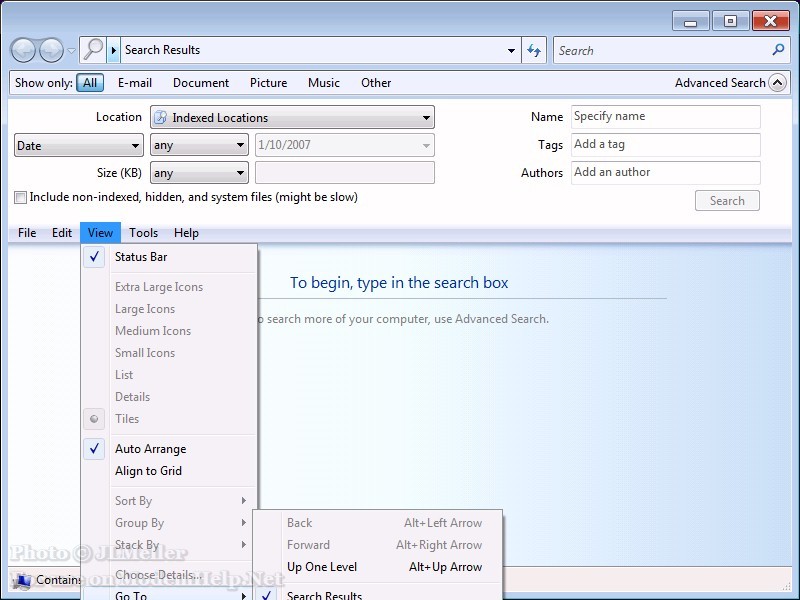Screen dimensions: 800x600
Task: Click the search magnifier icon in Search box
Action: point(778,50)
